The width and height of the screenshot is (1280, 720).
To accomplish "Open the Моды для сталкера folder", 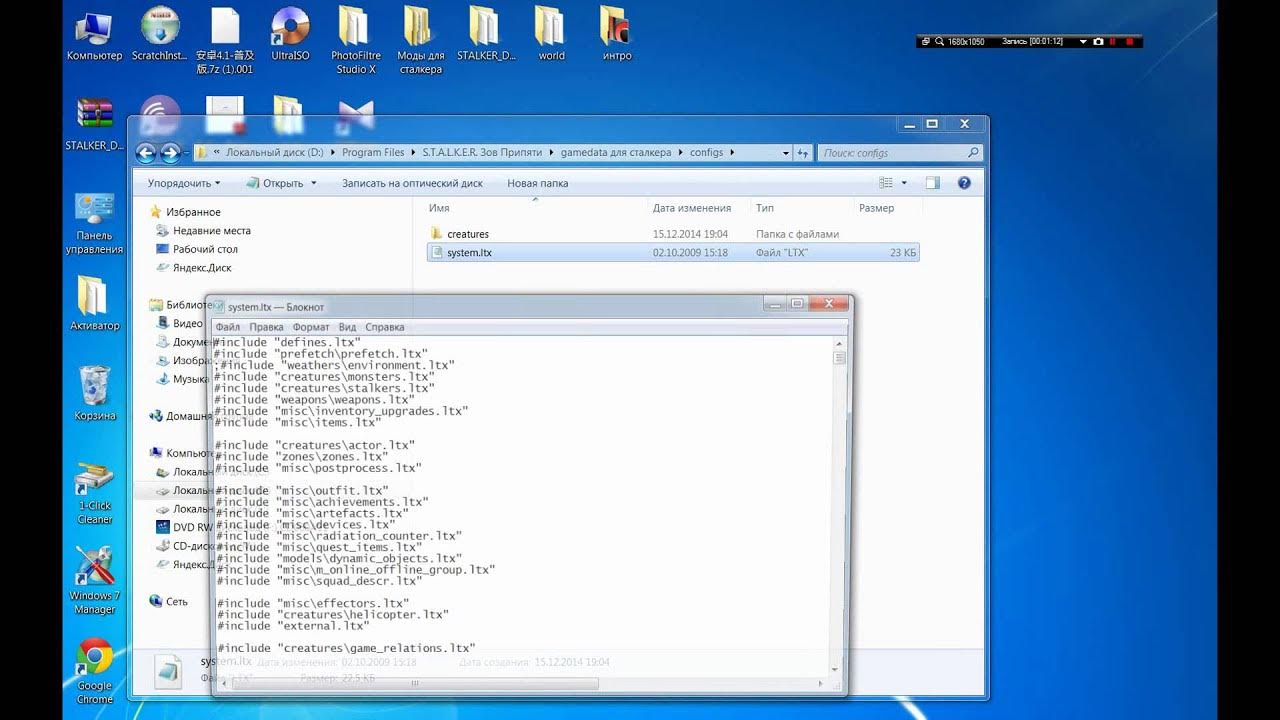I will tap(420, 40).
